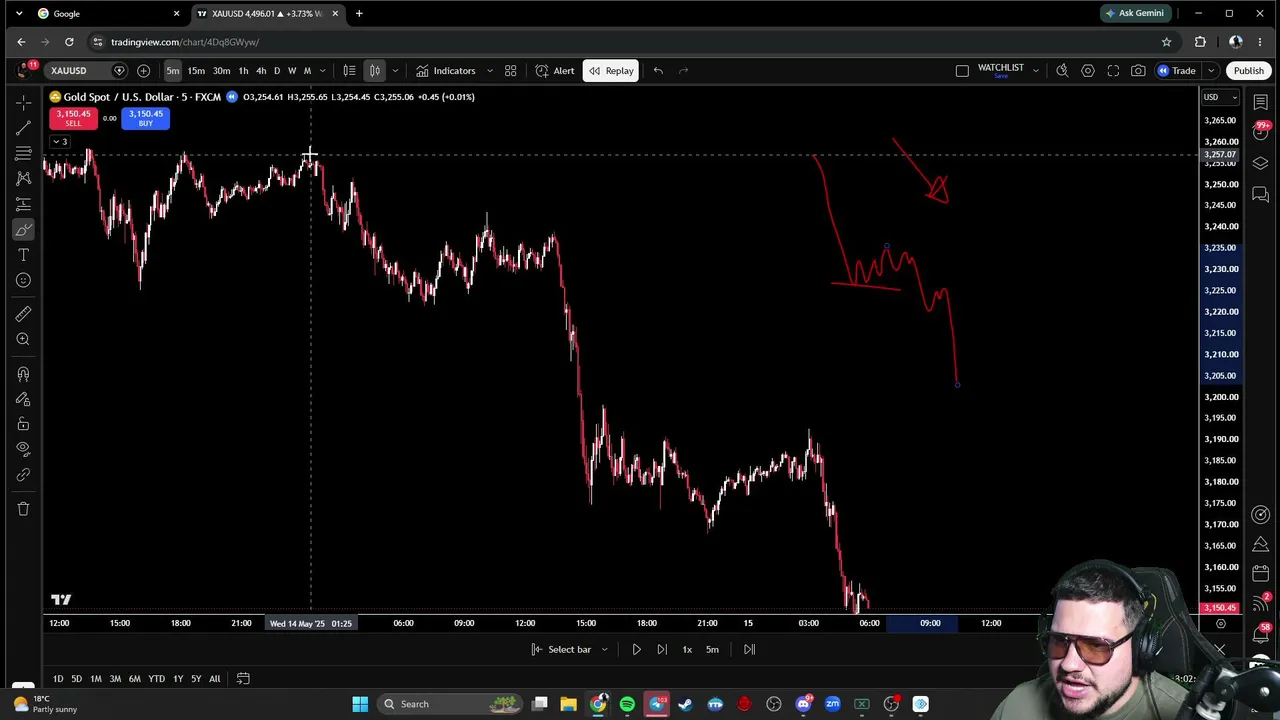Enter fullscreen mode

[x=1113, y=71]
